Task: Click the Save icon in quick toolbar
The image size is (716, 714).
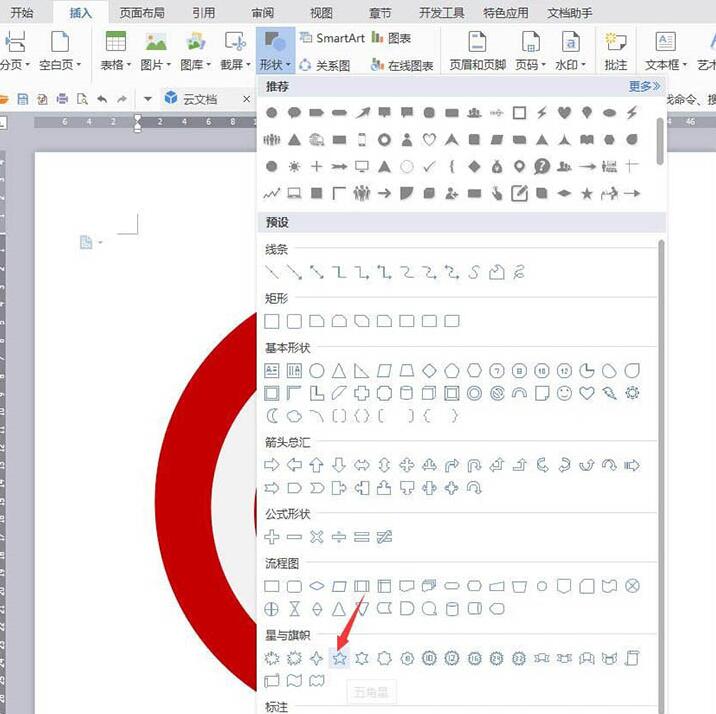Action: coord(22,99)
